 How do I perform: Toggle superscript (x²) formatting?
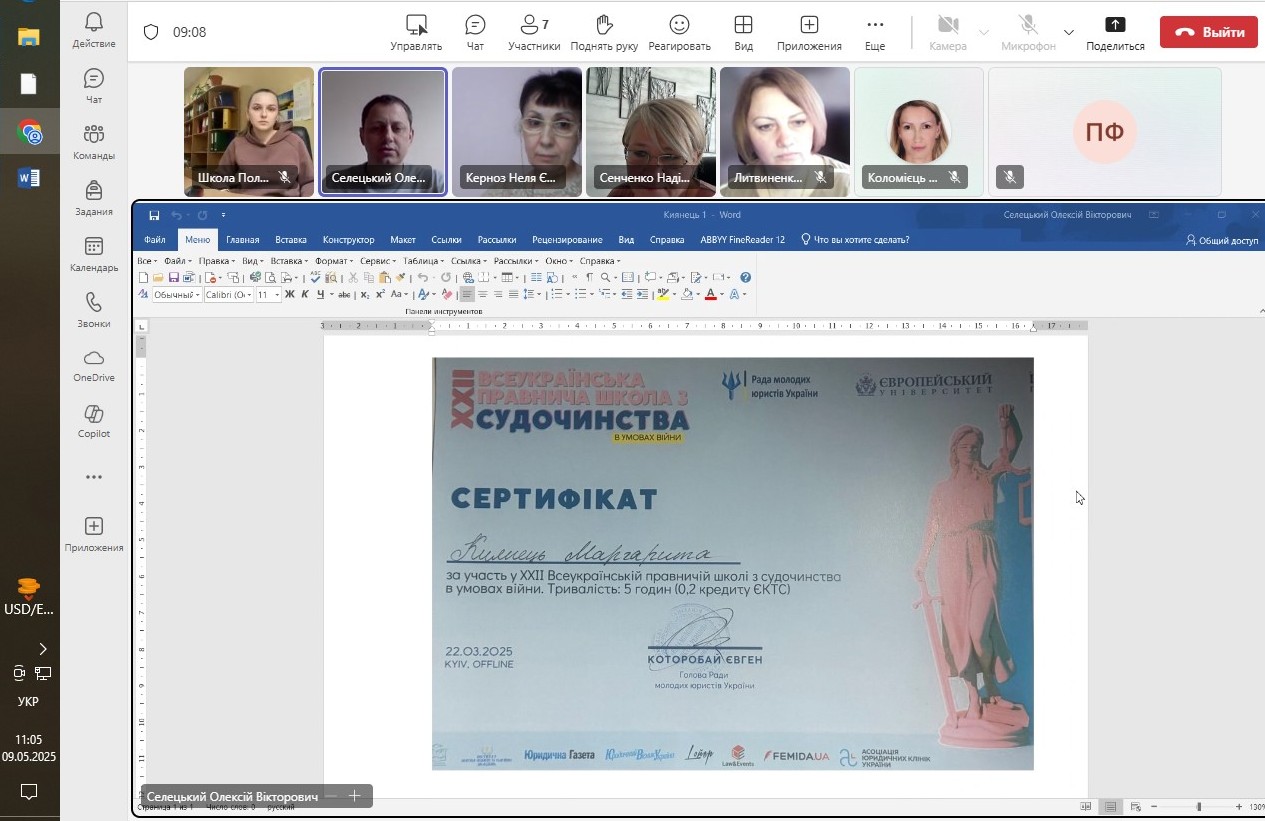tap(380, 294)
